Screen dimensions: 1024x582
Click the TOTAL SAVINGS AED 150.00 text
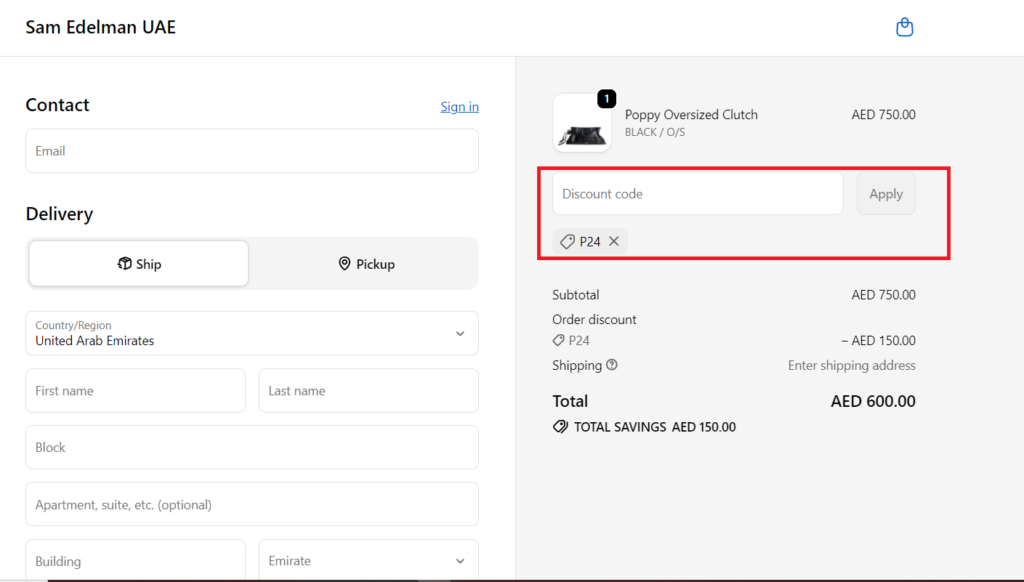(654, 427)
